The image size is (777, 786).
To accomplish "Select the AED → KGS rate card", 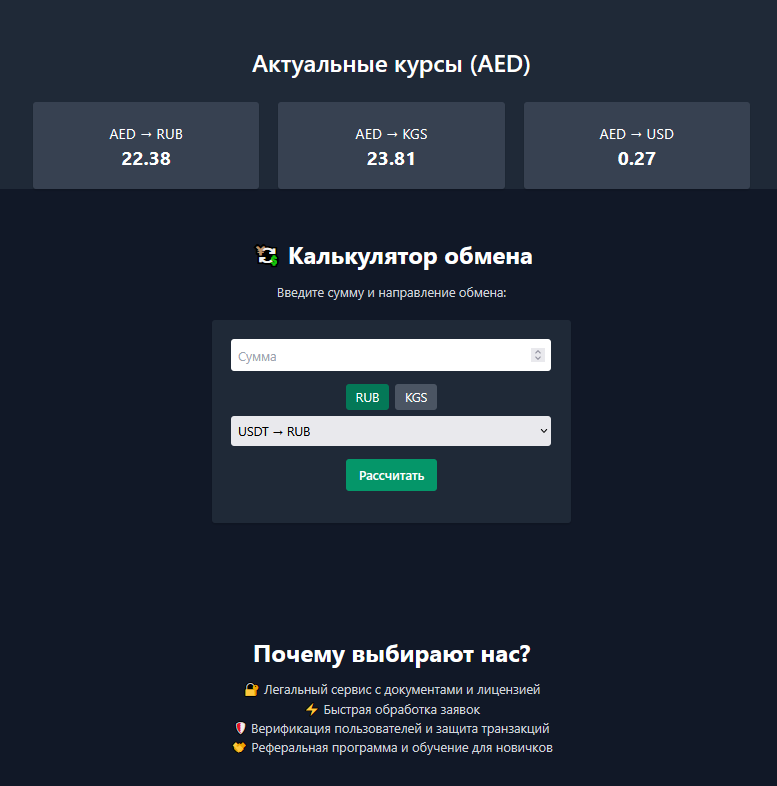I will pos(391,146).
